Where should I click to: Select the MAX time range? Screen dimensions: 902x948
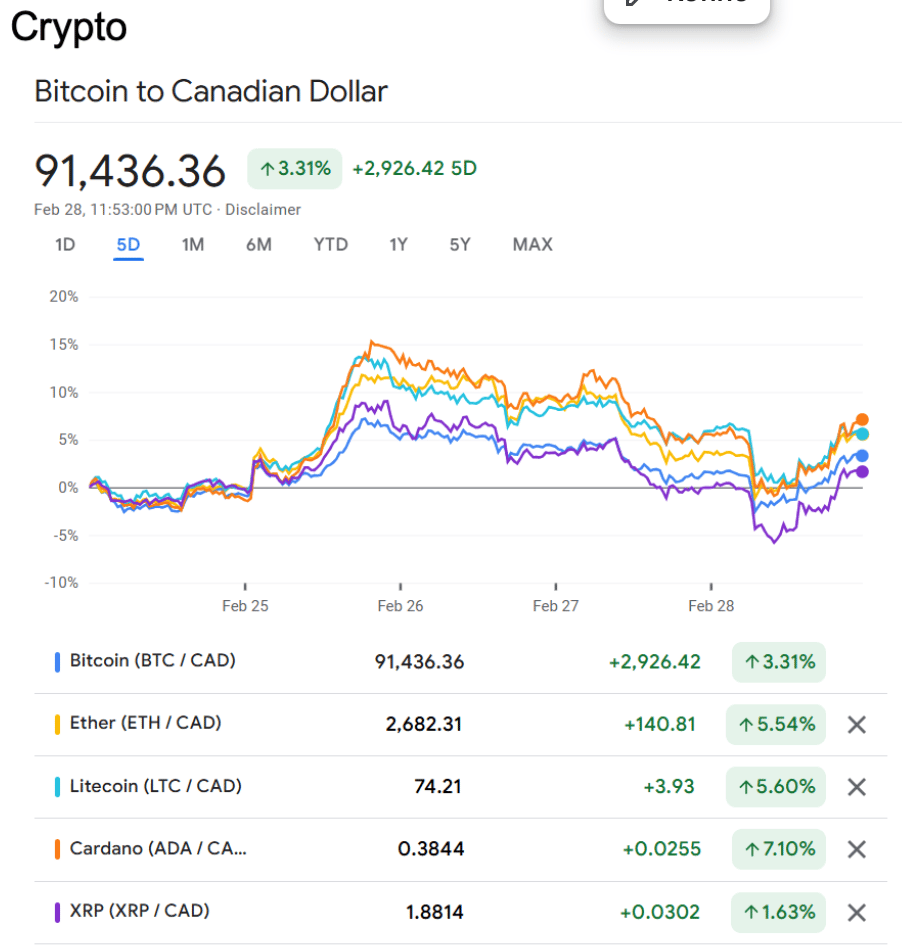click(532, 244)
